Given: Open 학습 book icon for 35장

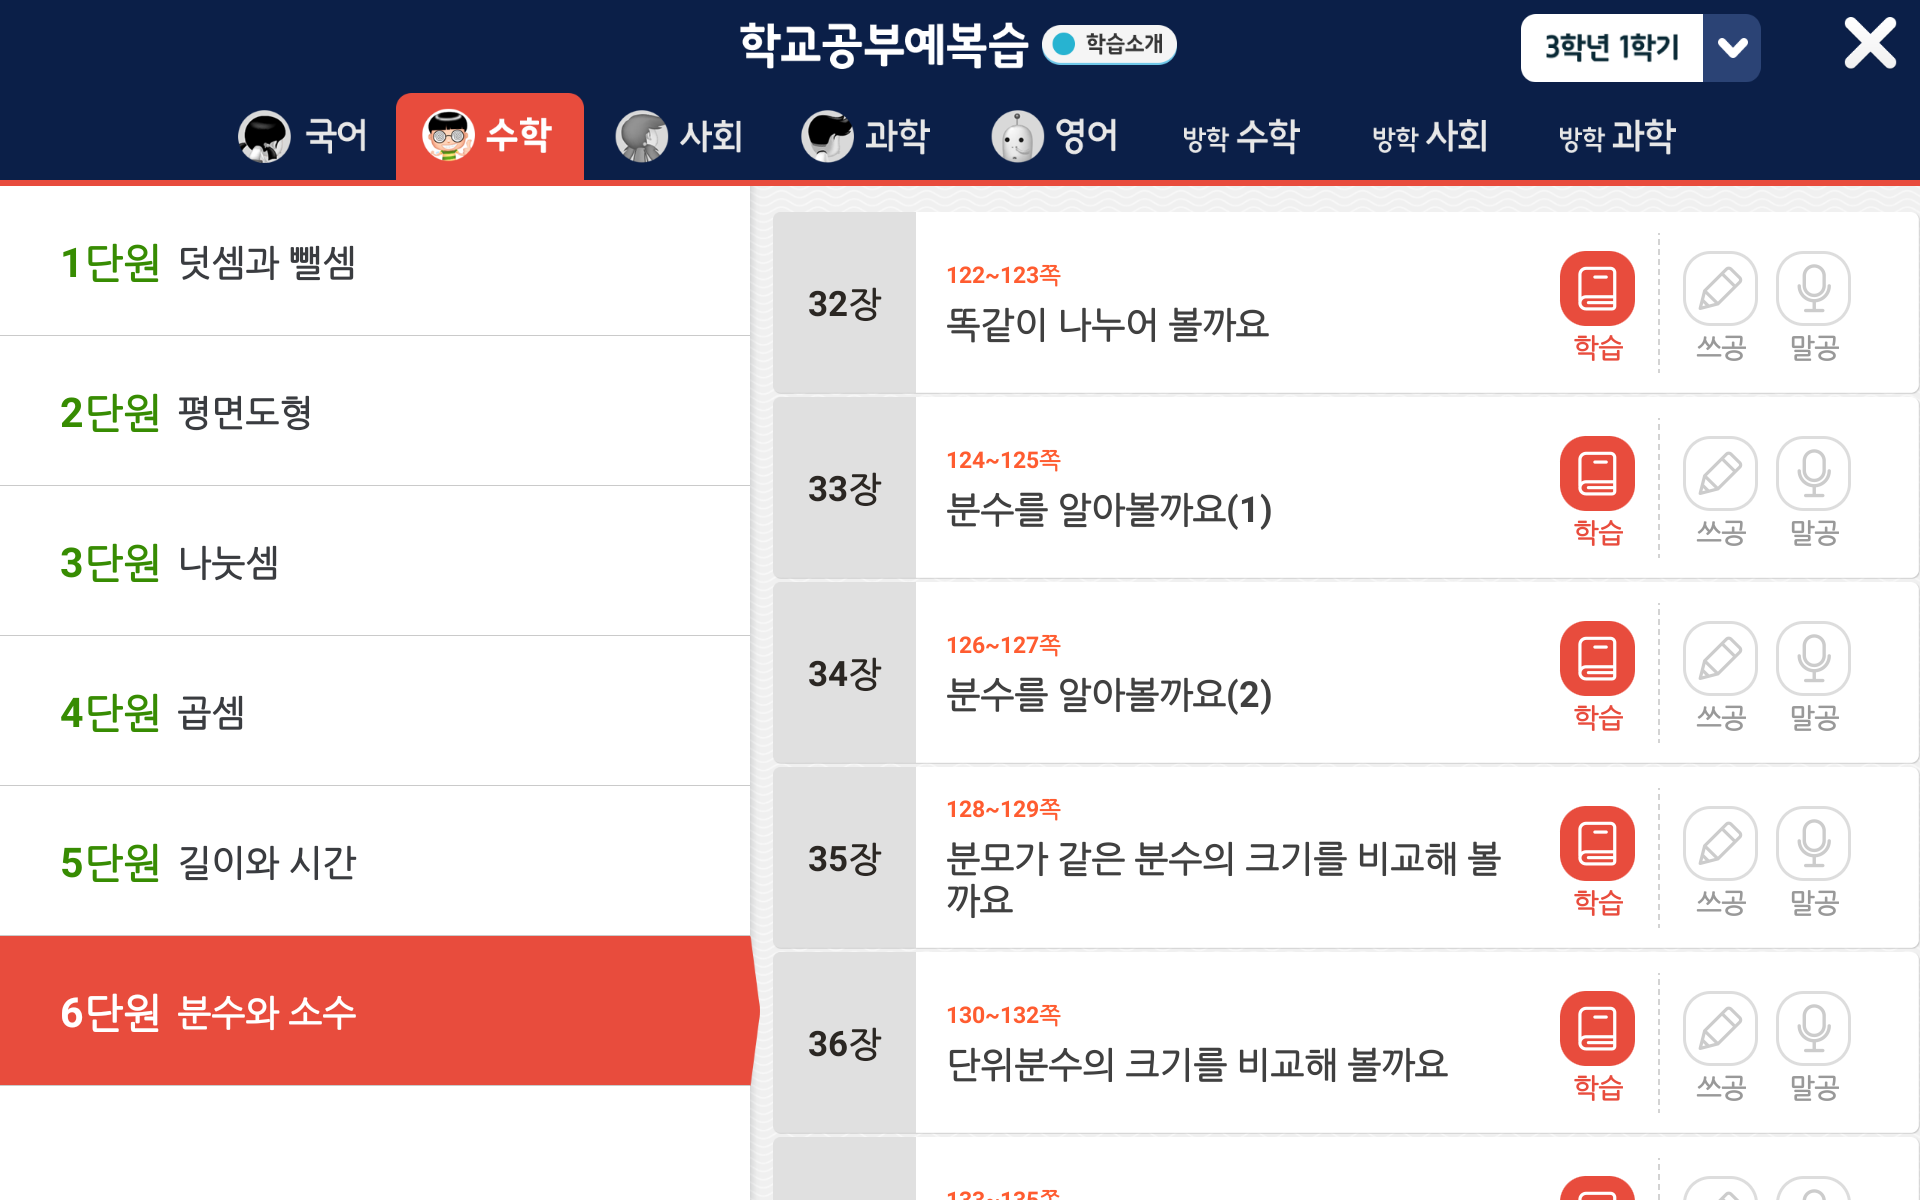Looking at the screenshot, I should pyautogui.click(x=1597, y=844).
